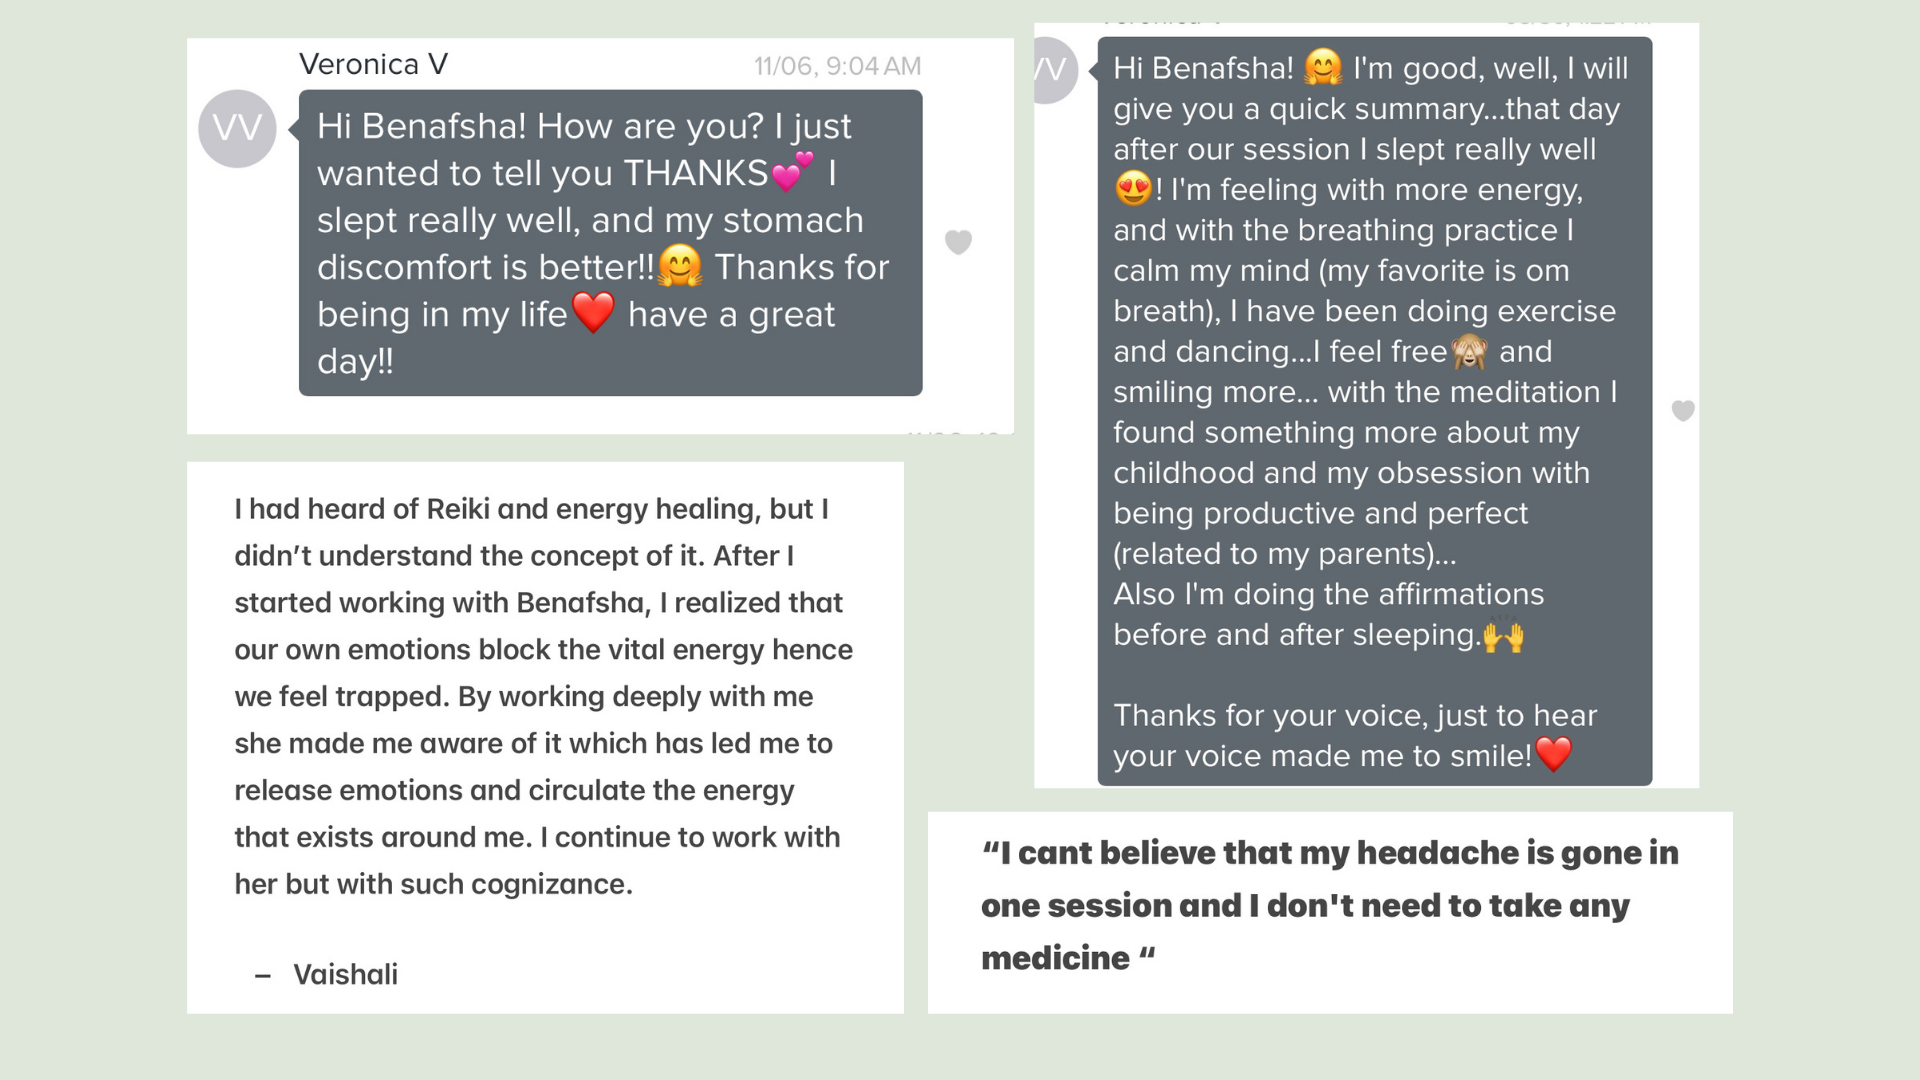
Task: Click the hugging emoji after 'Hi Benafsha!' right
Action: pos(1323,67)
